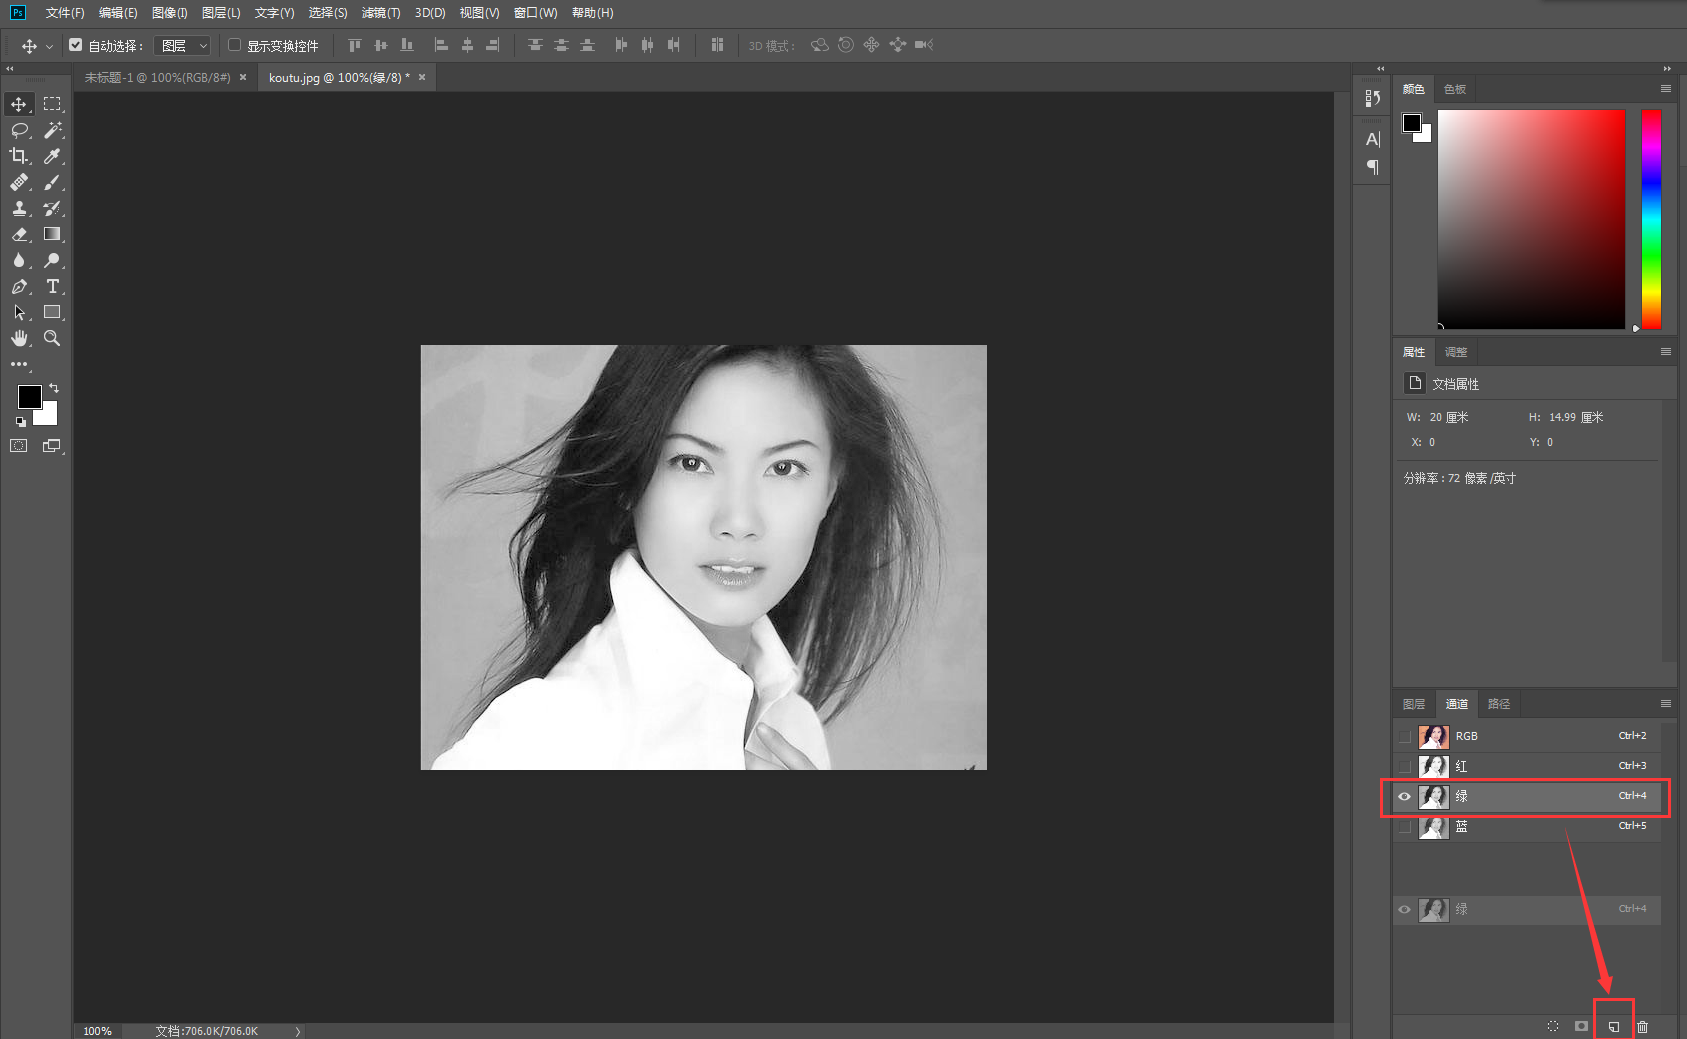Select the Hand tool
The width and height of the screenshot is (1687, 1039).
(x=19, y=338)
